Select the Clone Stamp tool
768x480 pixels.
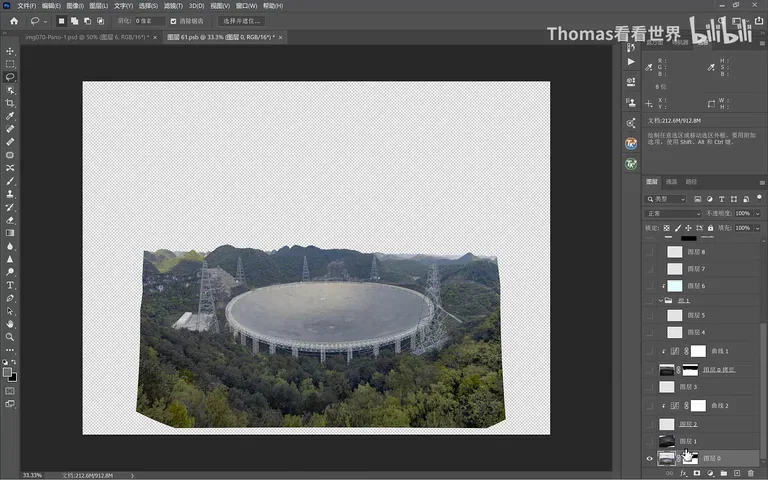point(10,194)
